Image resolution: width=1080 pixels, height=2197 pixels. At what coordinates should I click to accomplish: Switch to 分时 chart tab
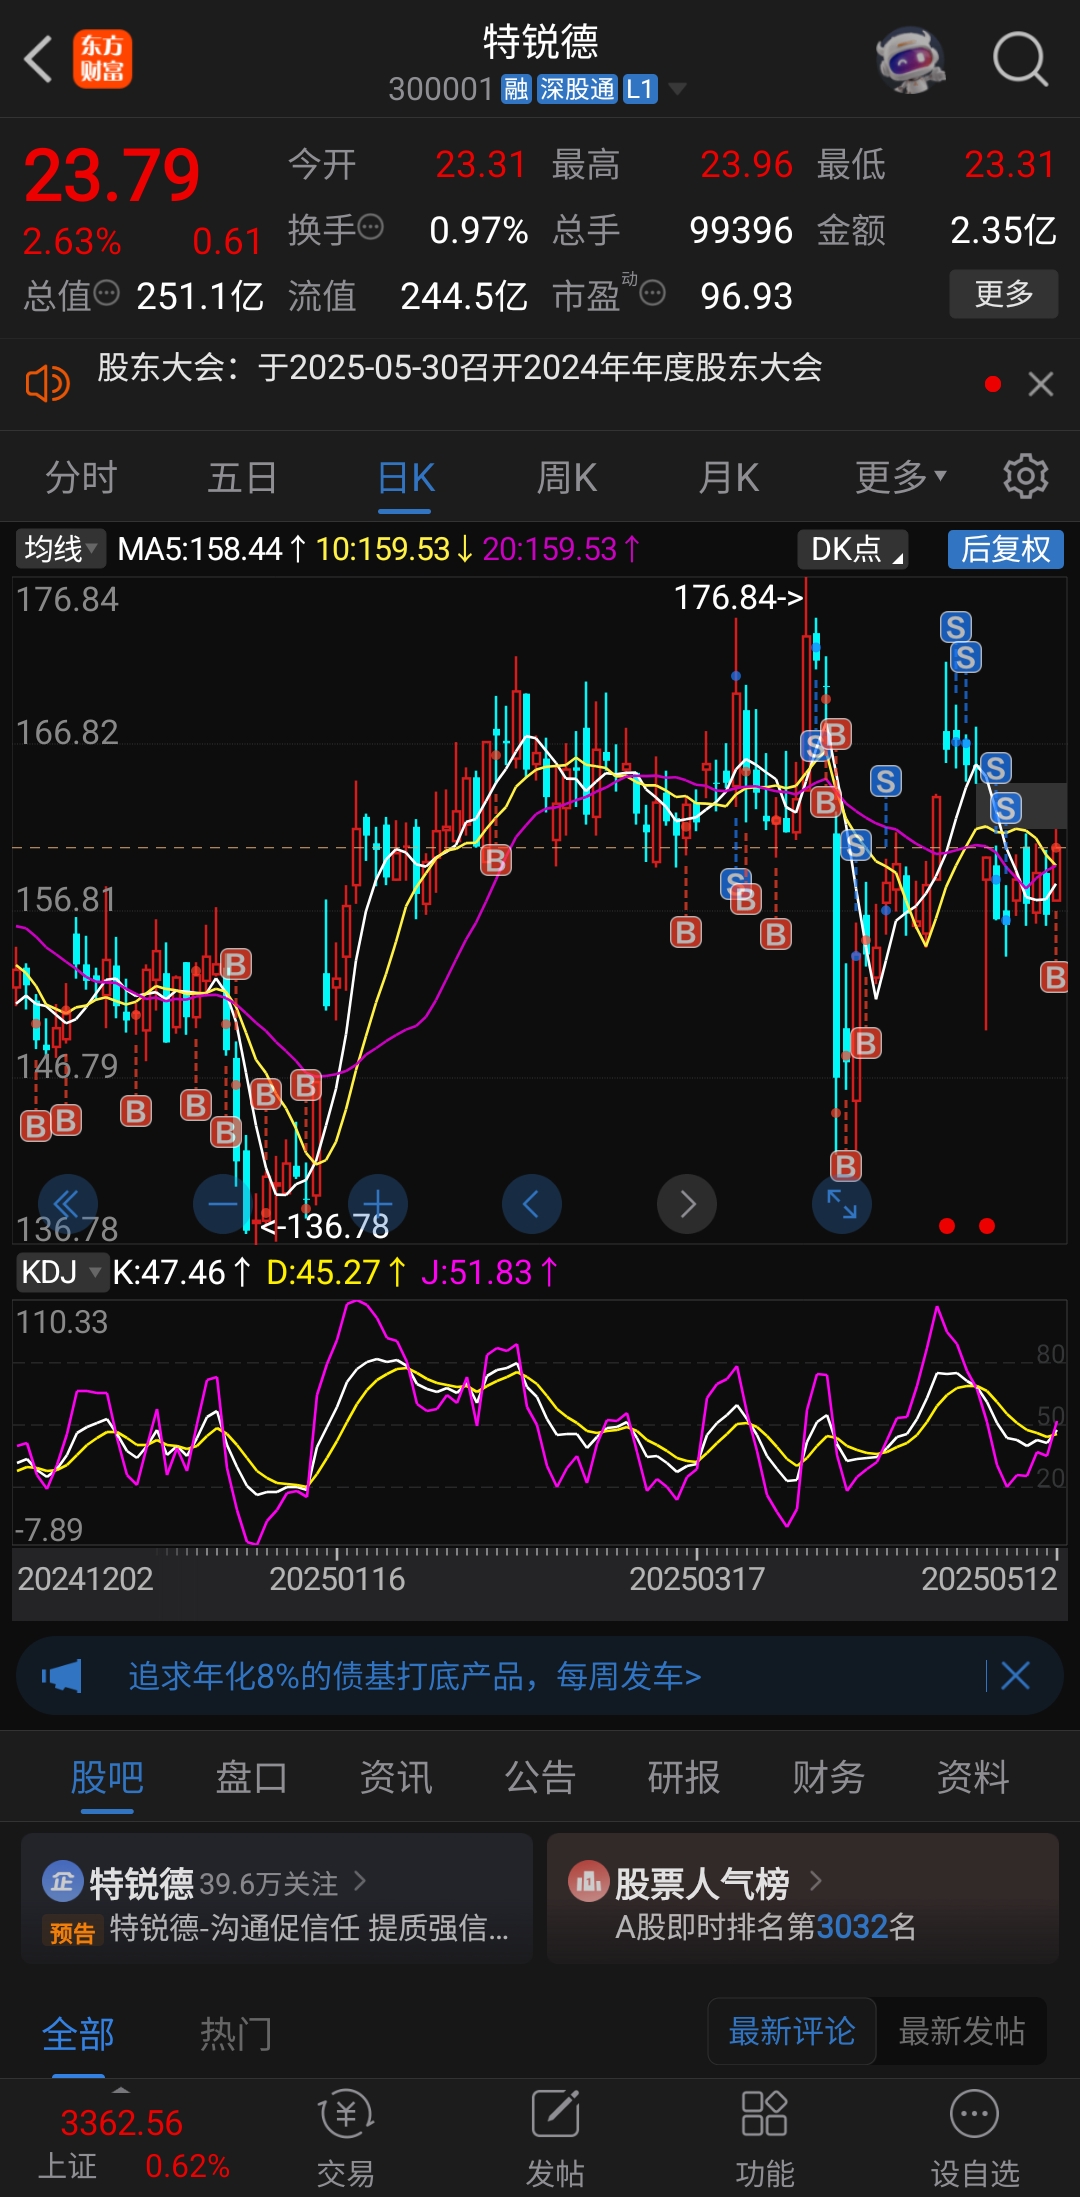81,477
